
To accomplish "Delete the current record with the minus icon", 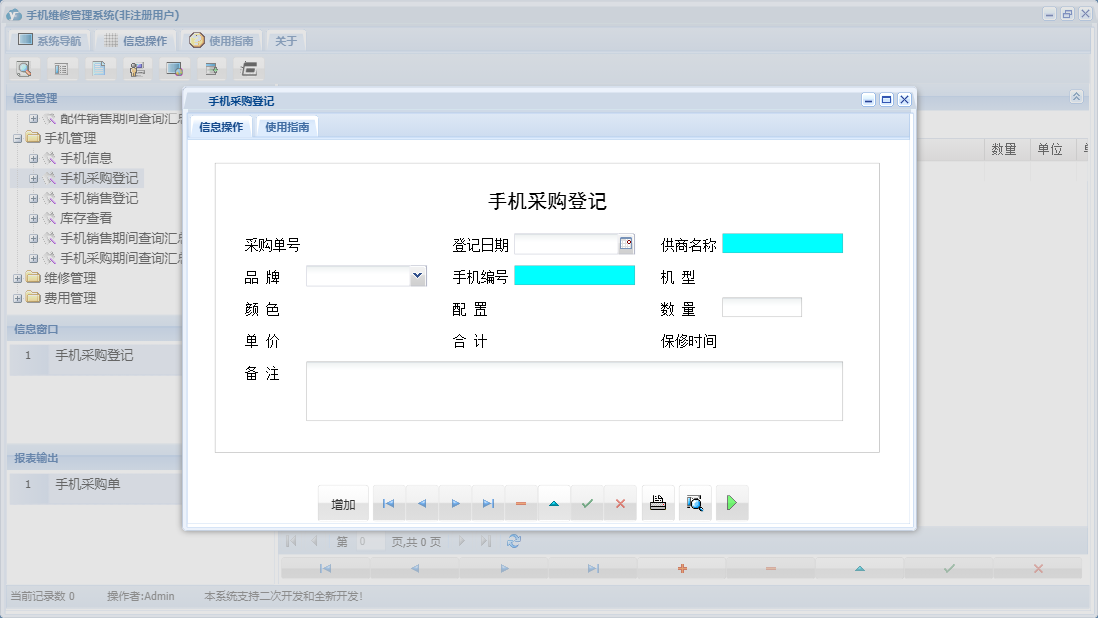I will [x=520, y=503].
